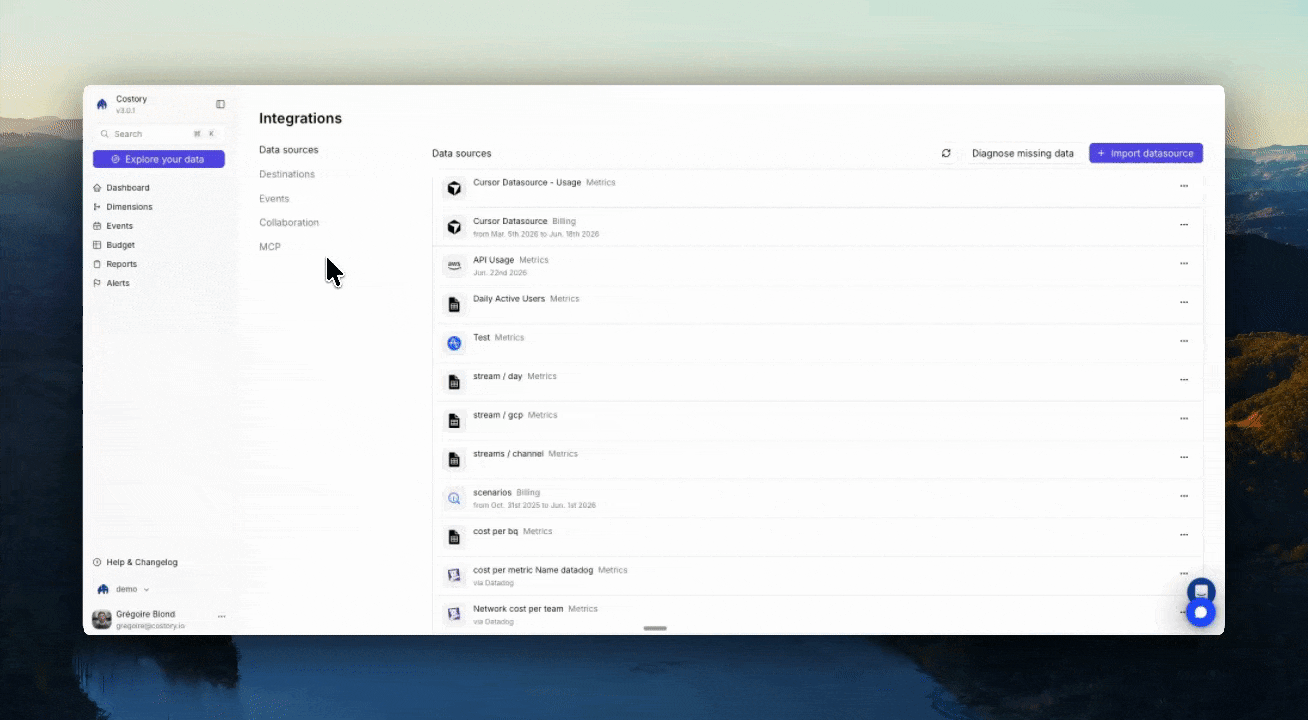Open options menu for stream / day
The height and width of the screenshot is (720, 1308).
coord(1184,380)
